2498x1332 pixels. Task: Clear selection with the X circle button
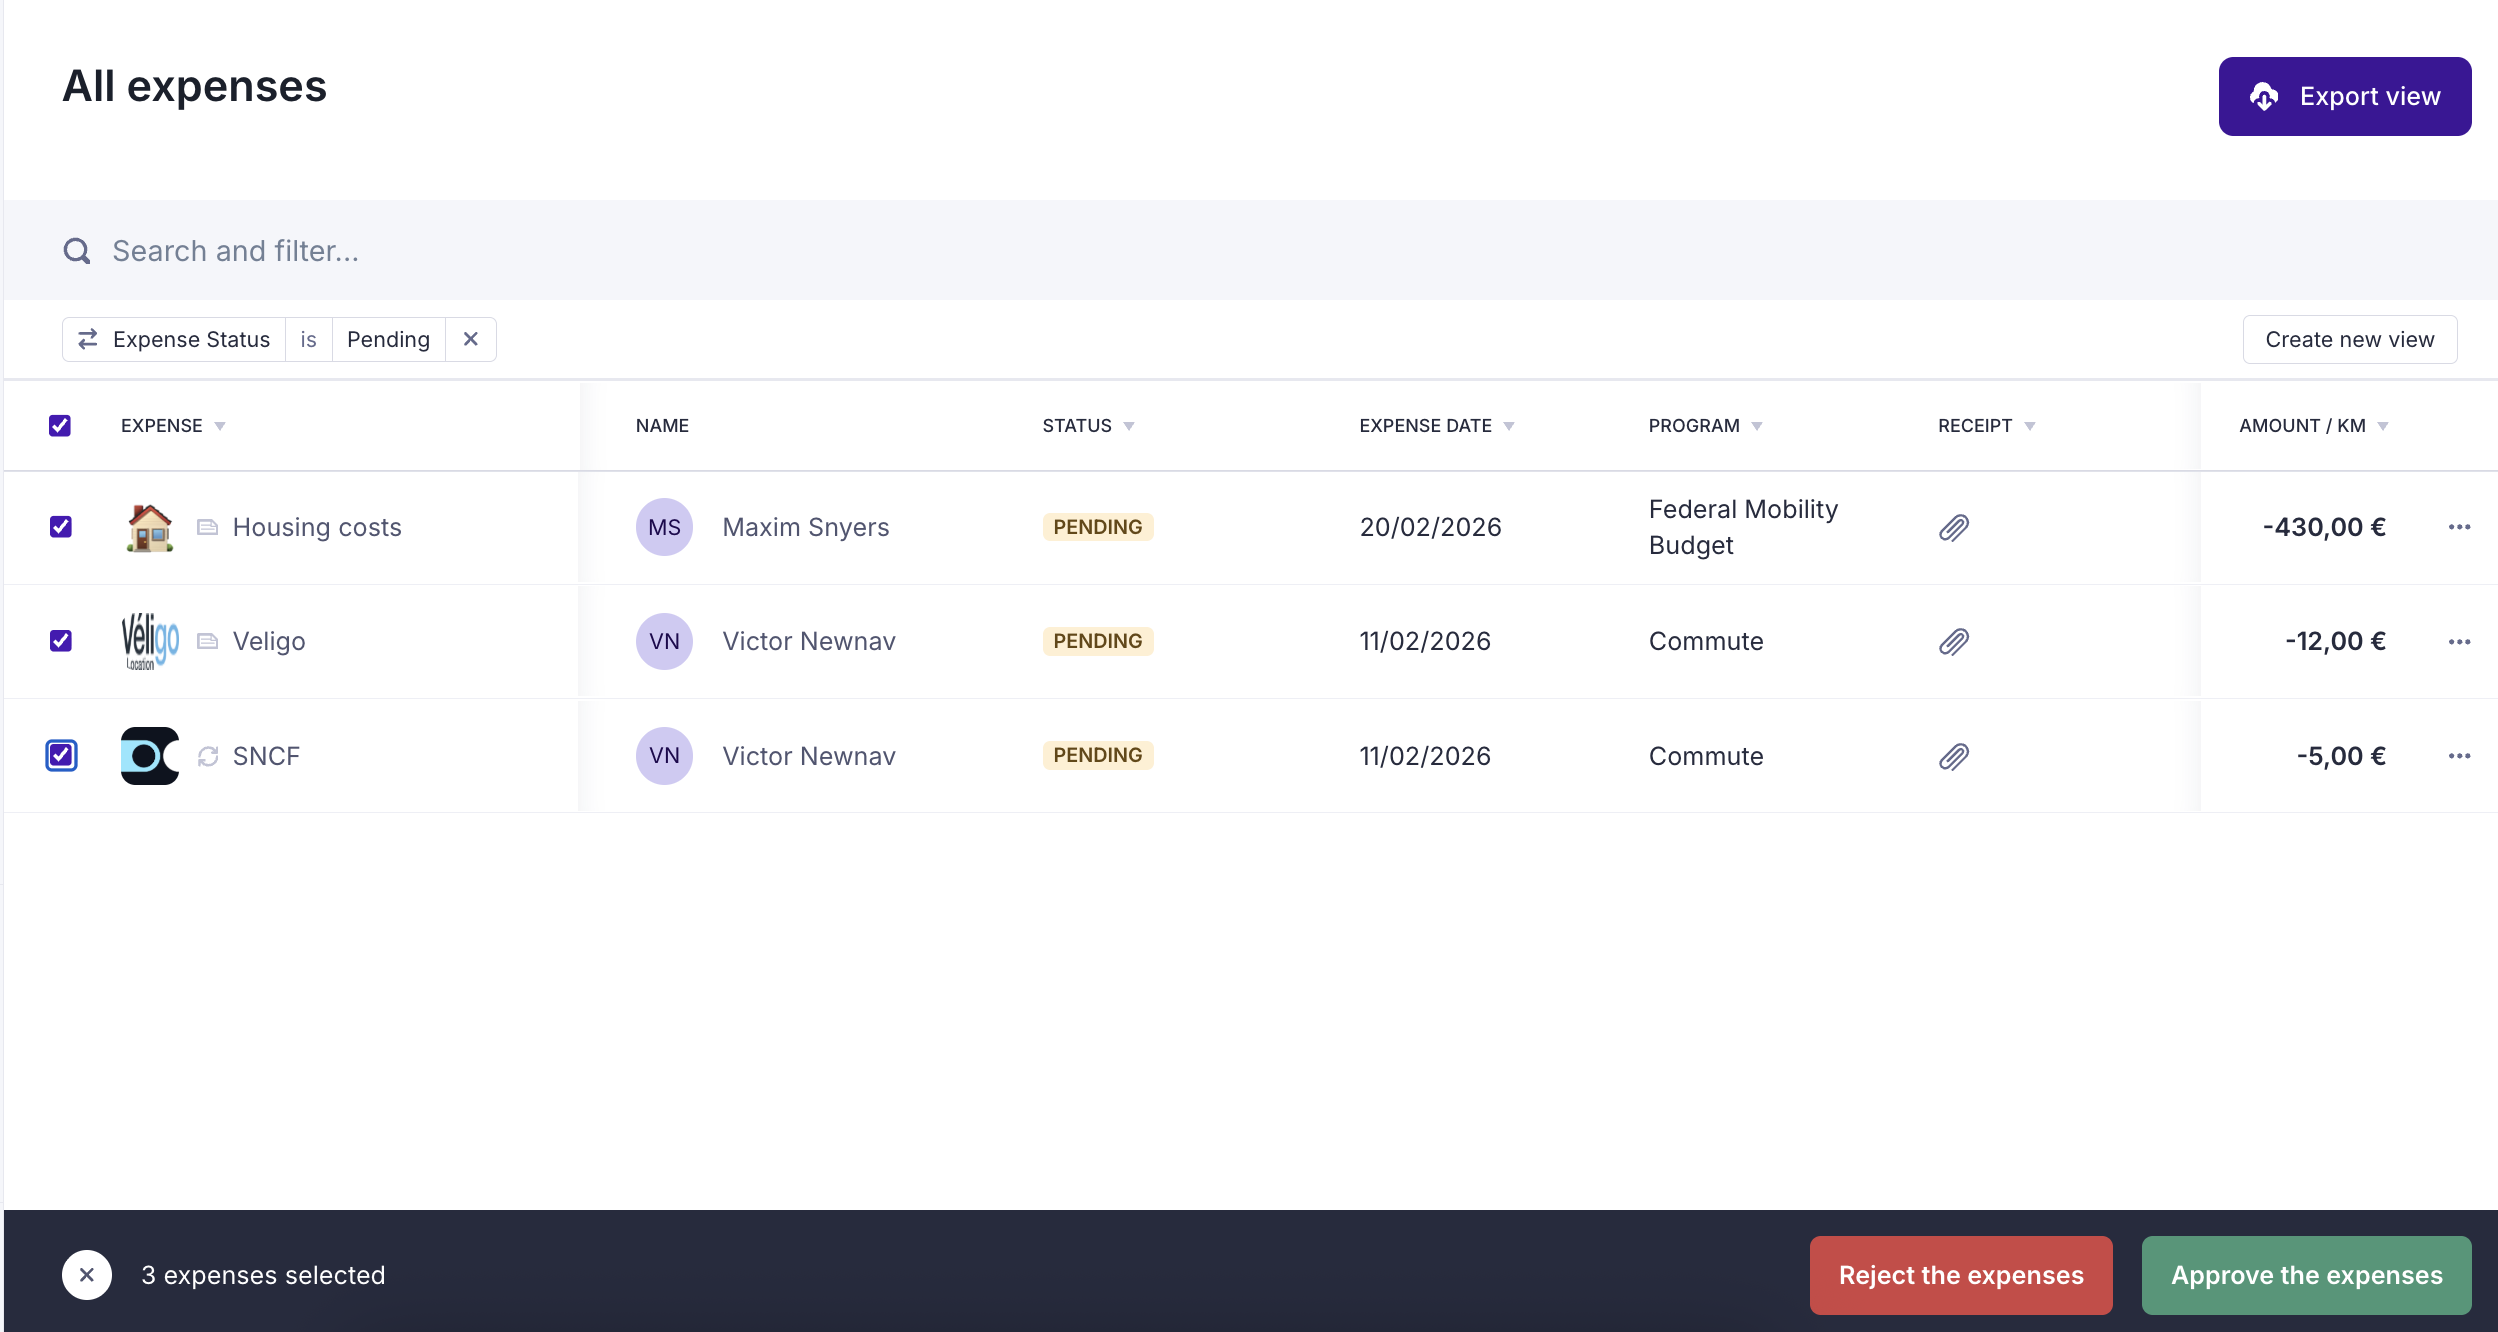pyautogui.click(x=87, y=1275)
